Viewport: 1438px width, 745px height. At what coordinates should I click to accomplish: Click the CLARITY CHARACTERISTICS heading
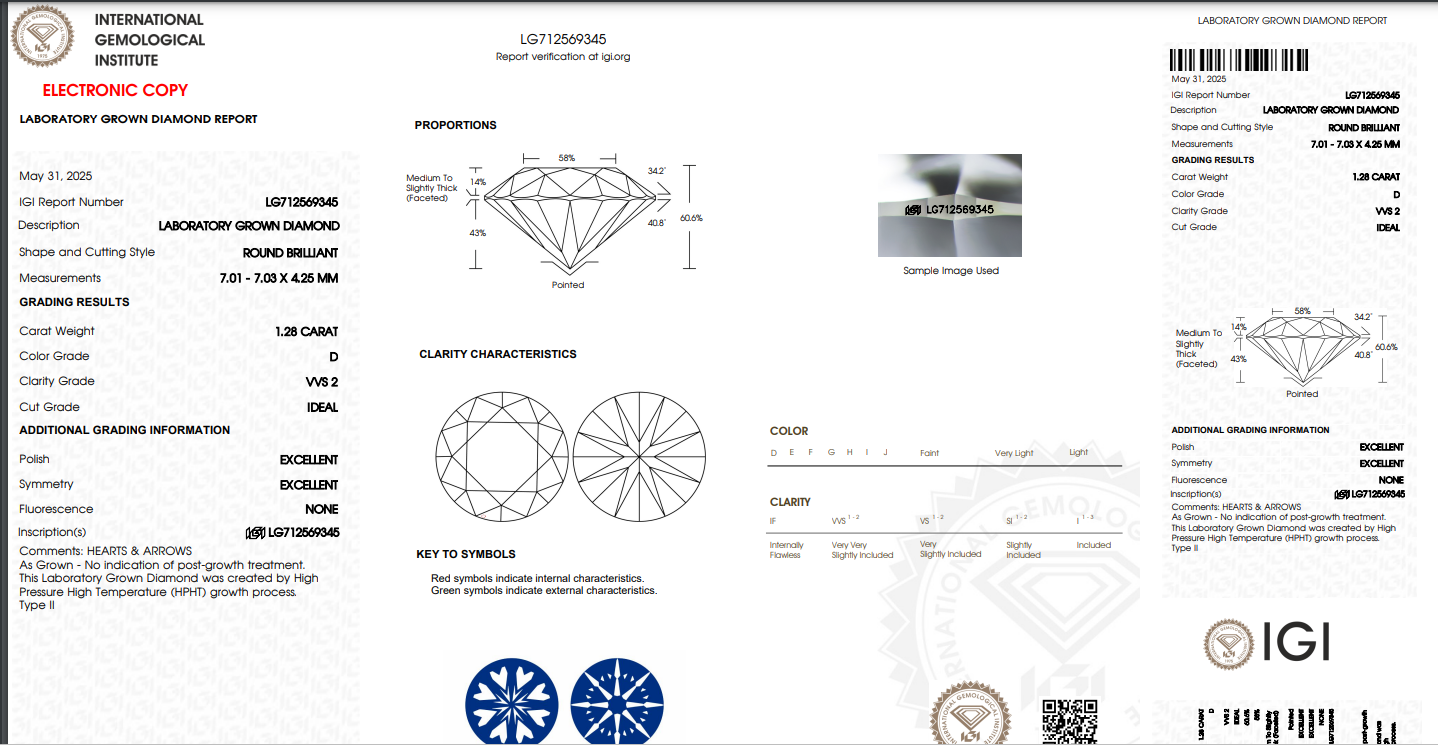click(x=498, y=354)
